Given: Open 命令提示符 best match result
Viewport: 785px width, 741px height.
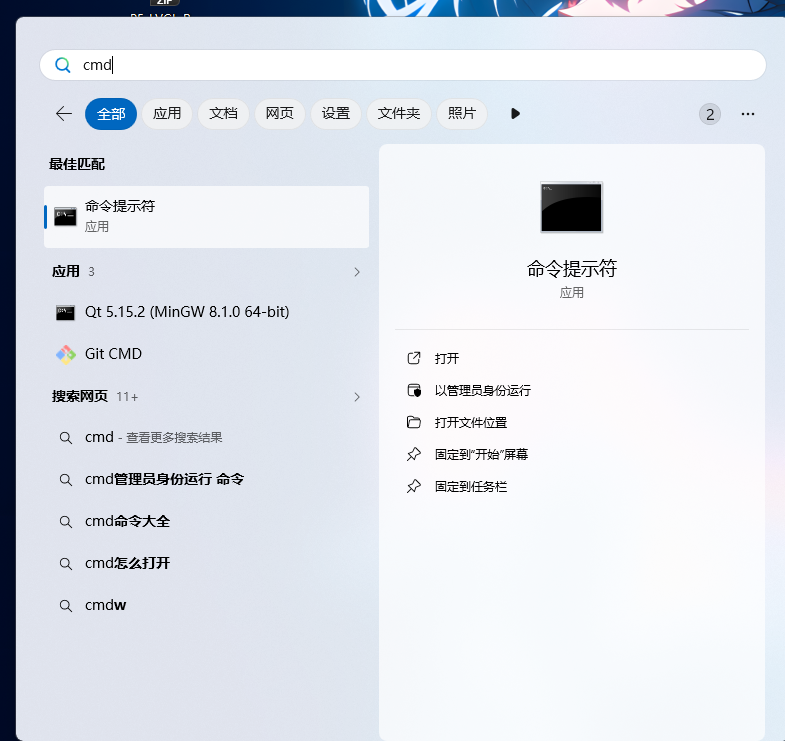Looking at the screenshot, I should pos(207,217).
